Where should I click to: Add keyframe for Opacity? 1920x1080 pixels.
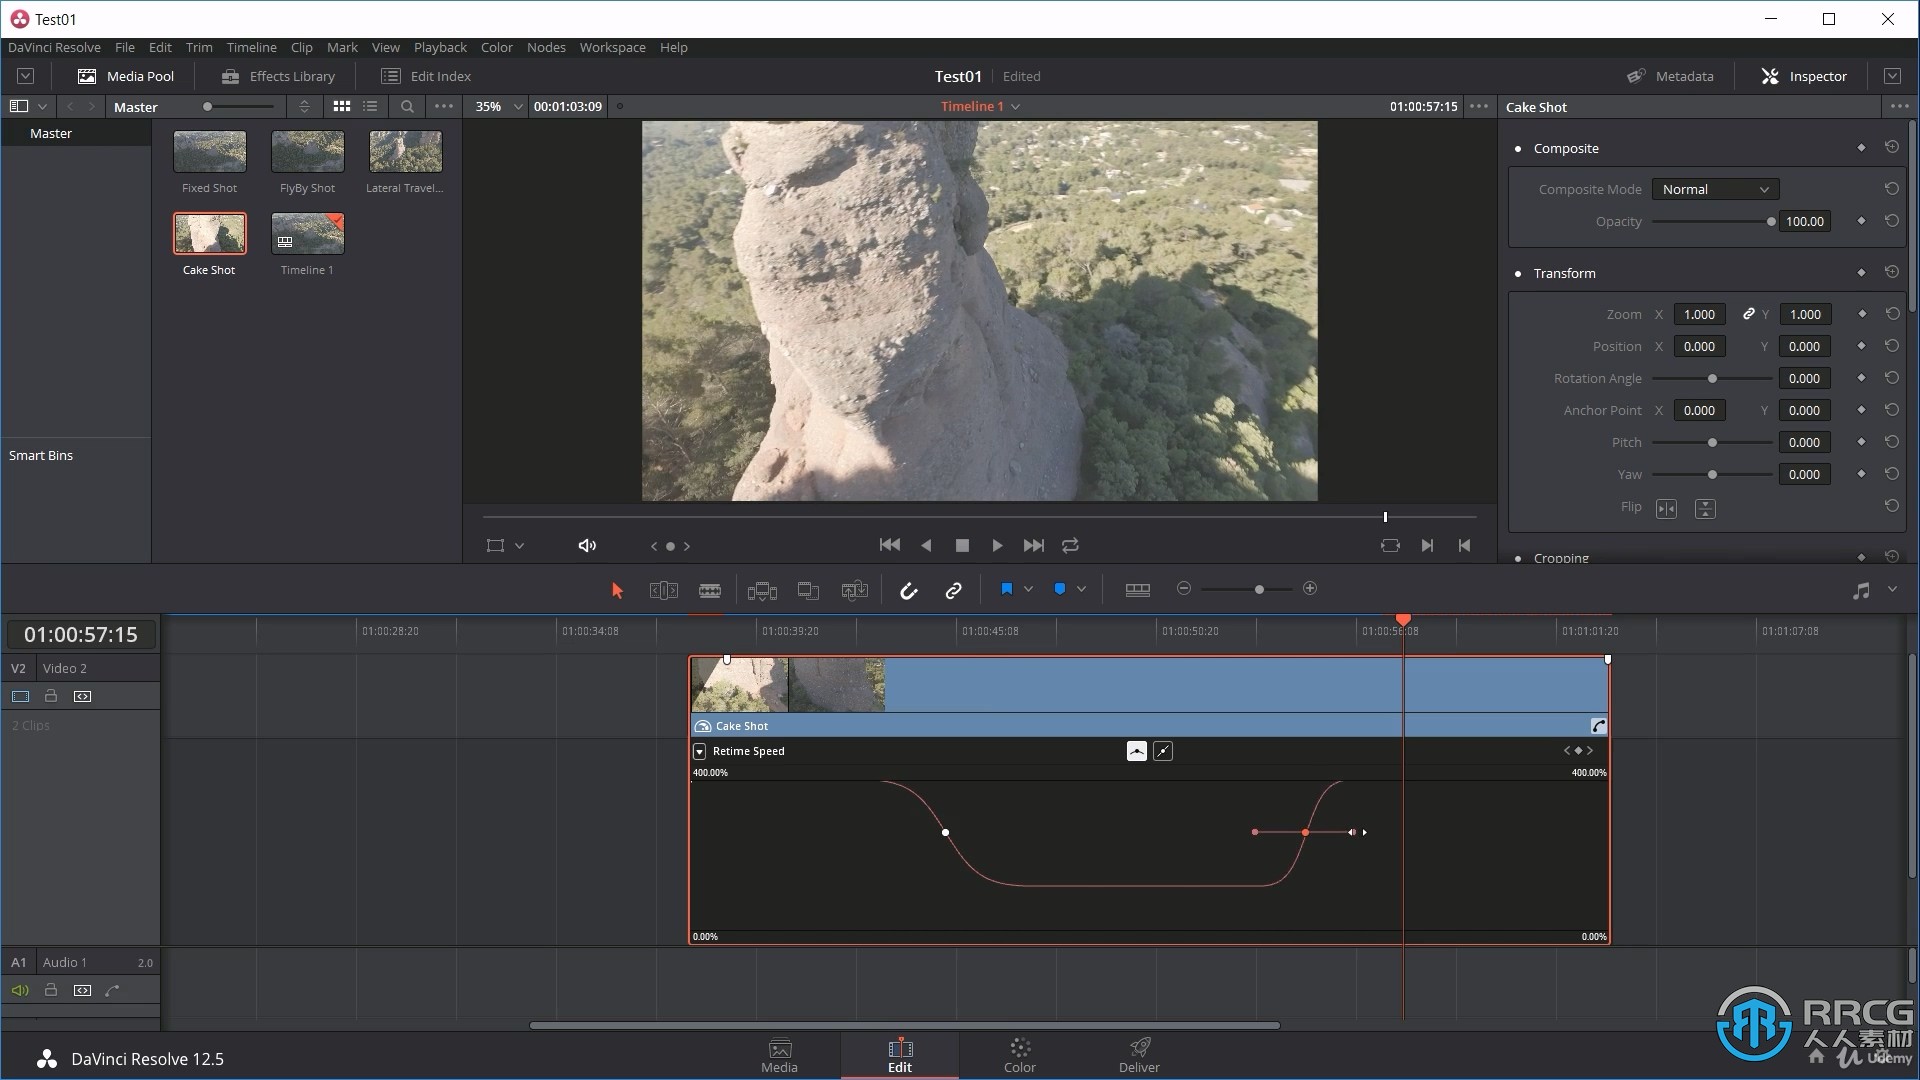click(1861, 221)
